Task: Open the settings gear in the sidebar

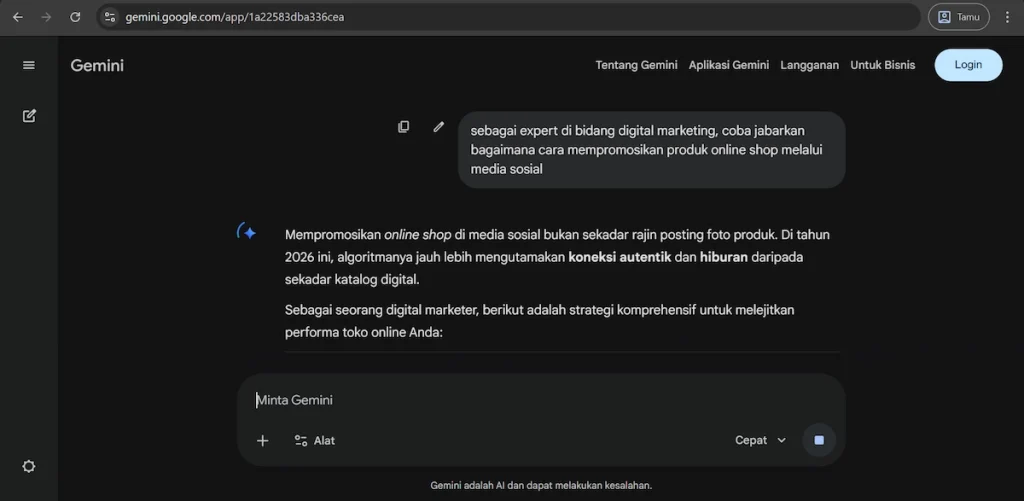Action: 29,466
